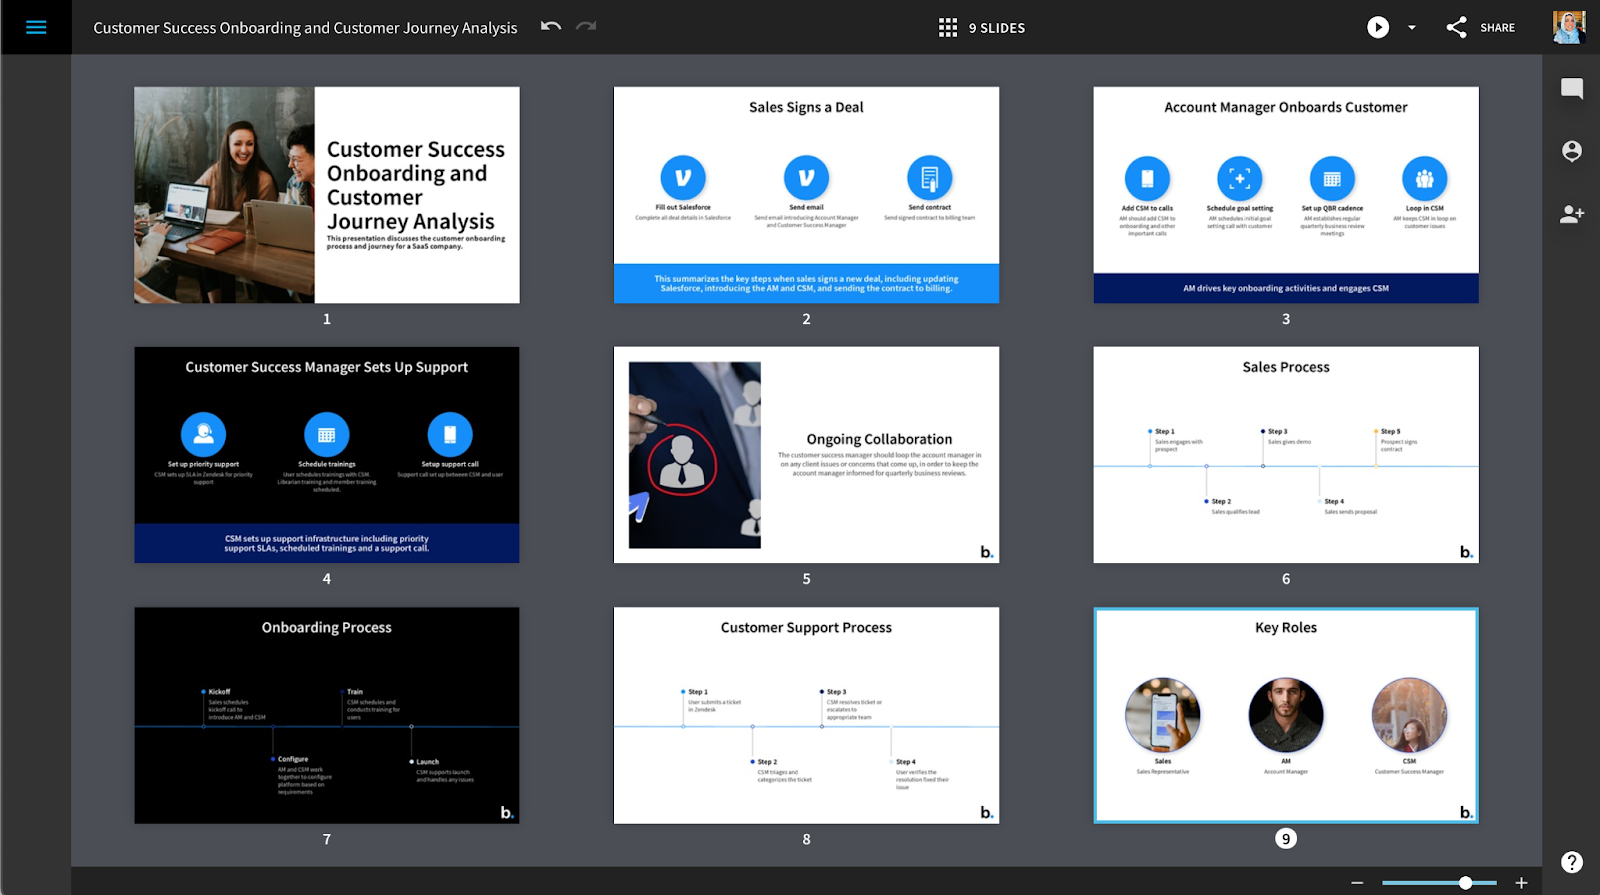Viewport: 1600px width, 895px height.
Task: Add a collaborator via person-plus icon
Action: (1572, 214)
